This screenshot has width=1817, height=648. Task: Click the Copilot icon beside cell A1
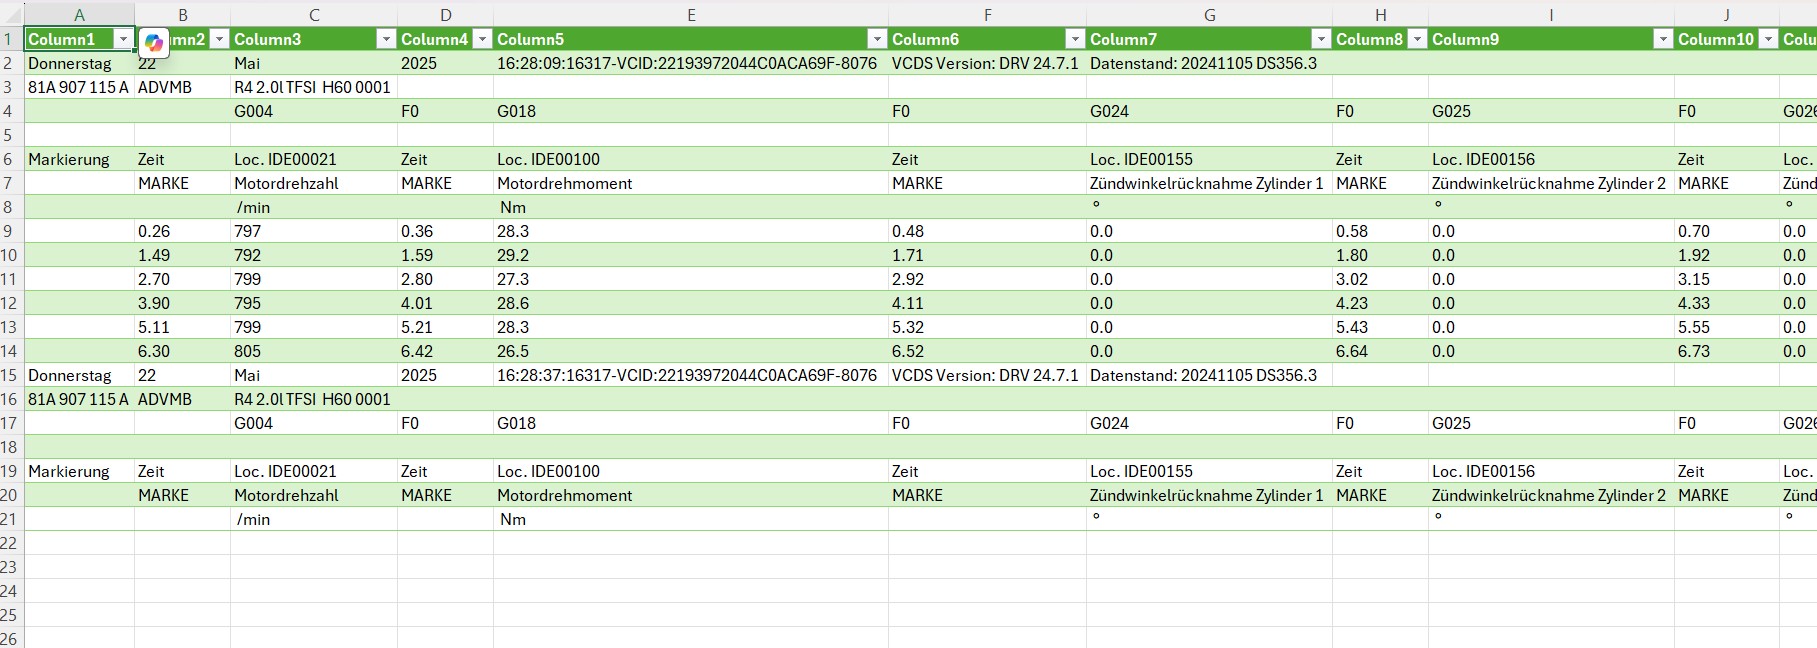pos(153,43)
